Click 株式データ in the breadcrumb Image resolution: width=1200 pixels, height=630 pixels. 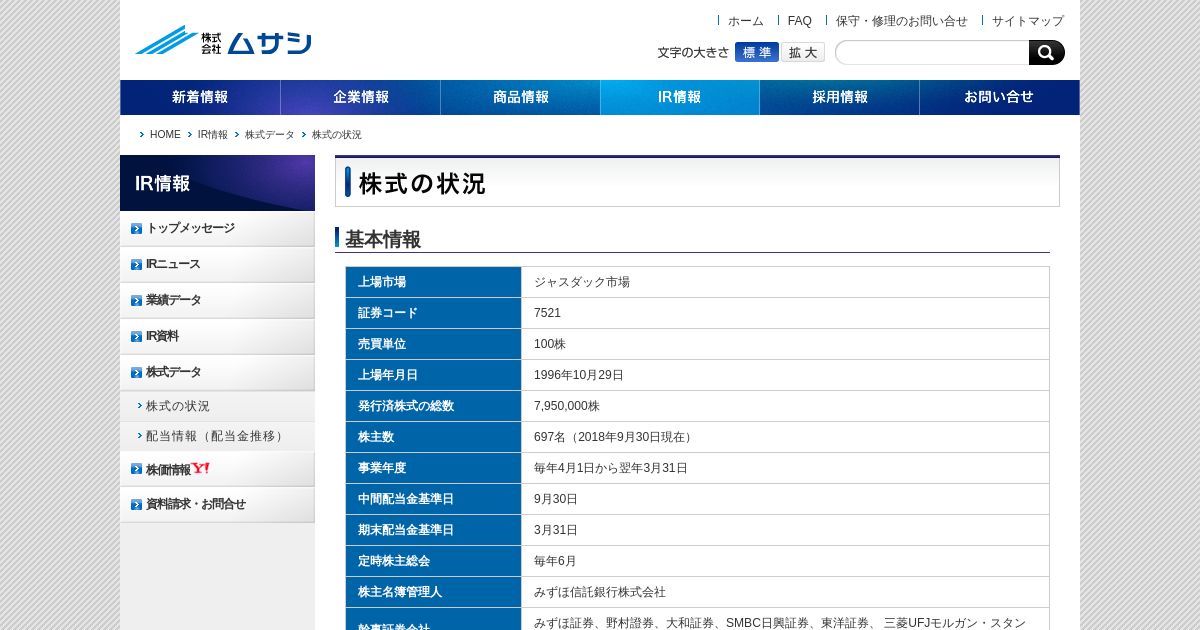click(269, 135)
